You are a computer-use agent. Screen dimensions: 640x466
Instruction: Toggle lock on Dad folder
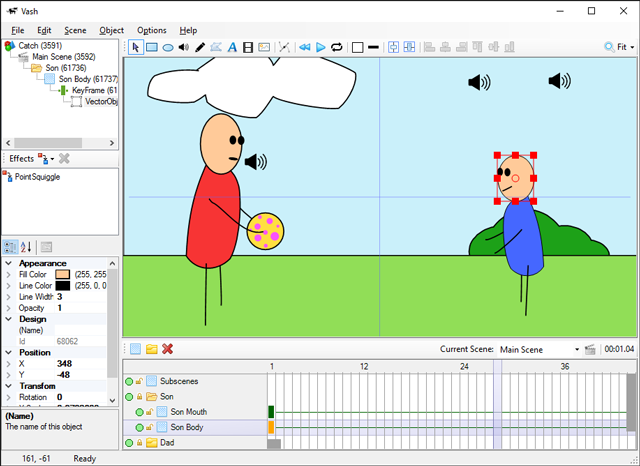pyautogui.click(x=140, y=442)
